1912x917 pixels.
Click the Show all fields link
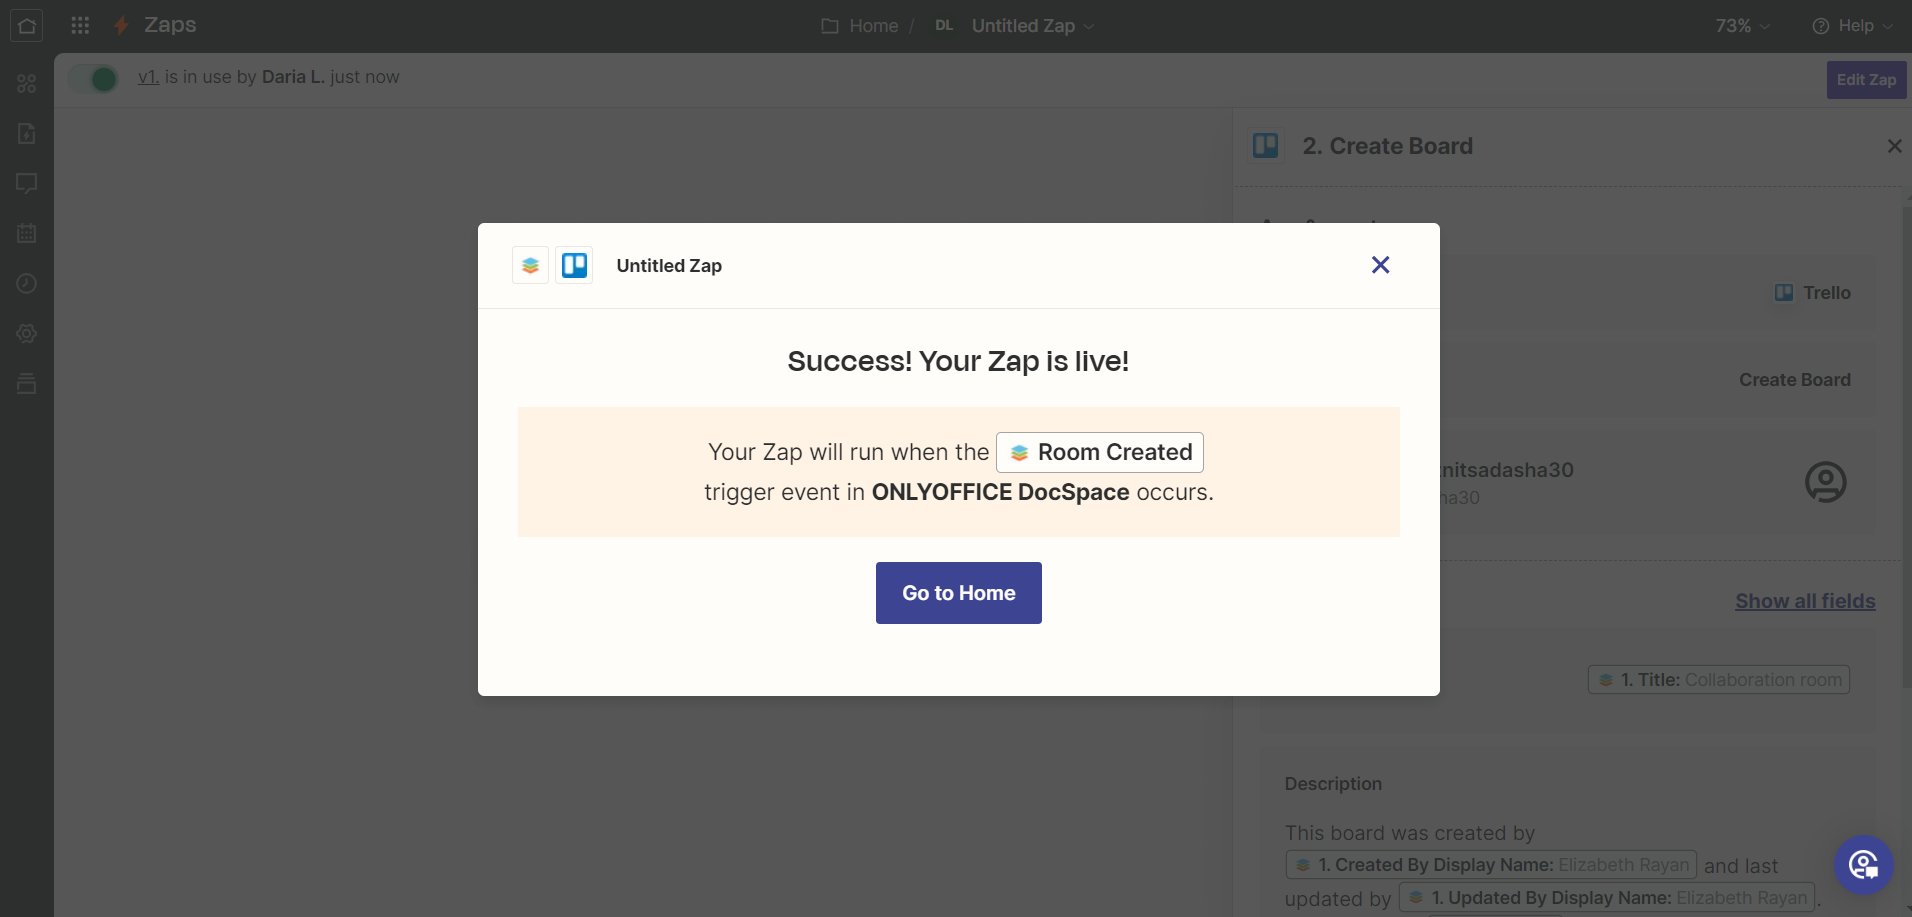tap(1805, 601)
